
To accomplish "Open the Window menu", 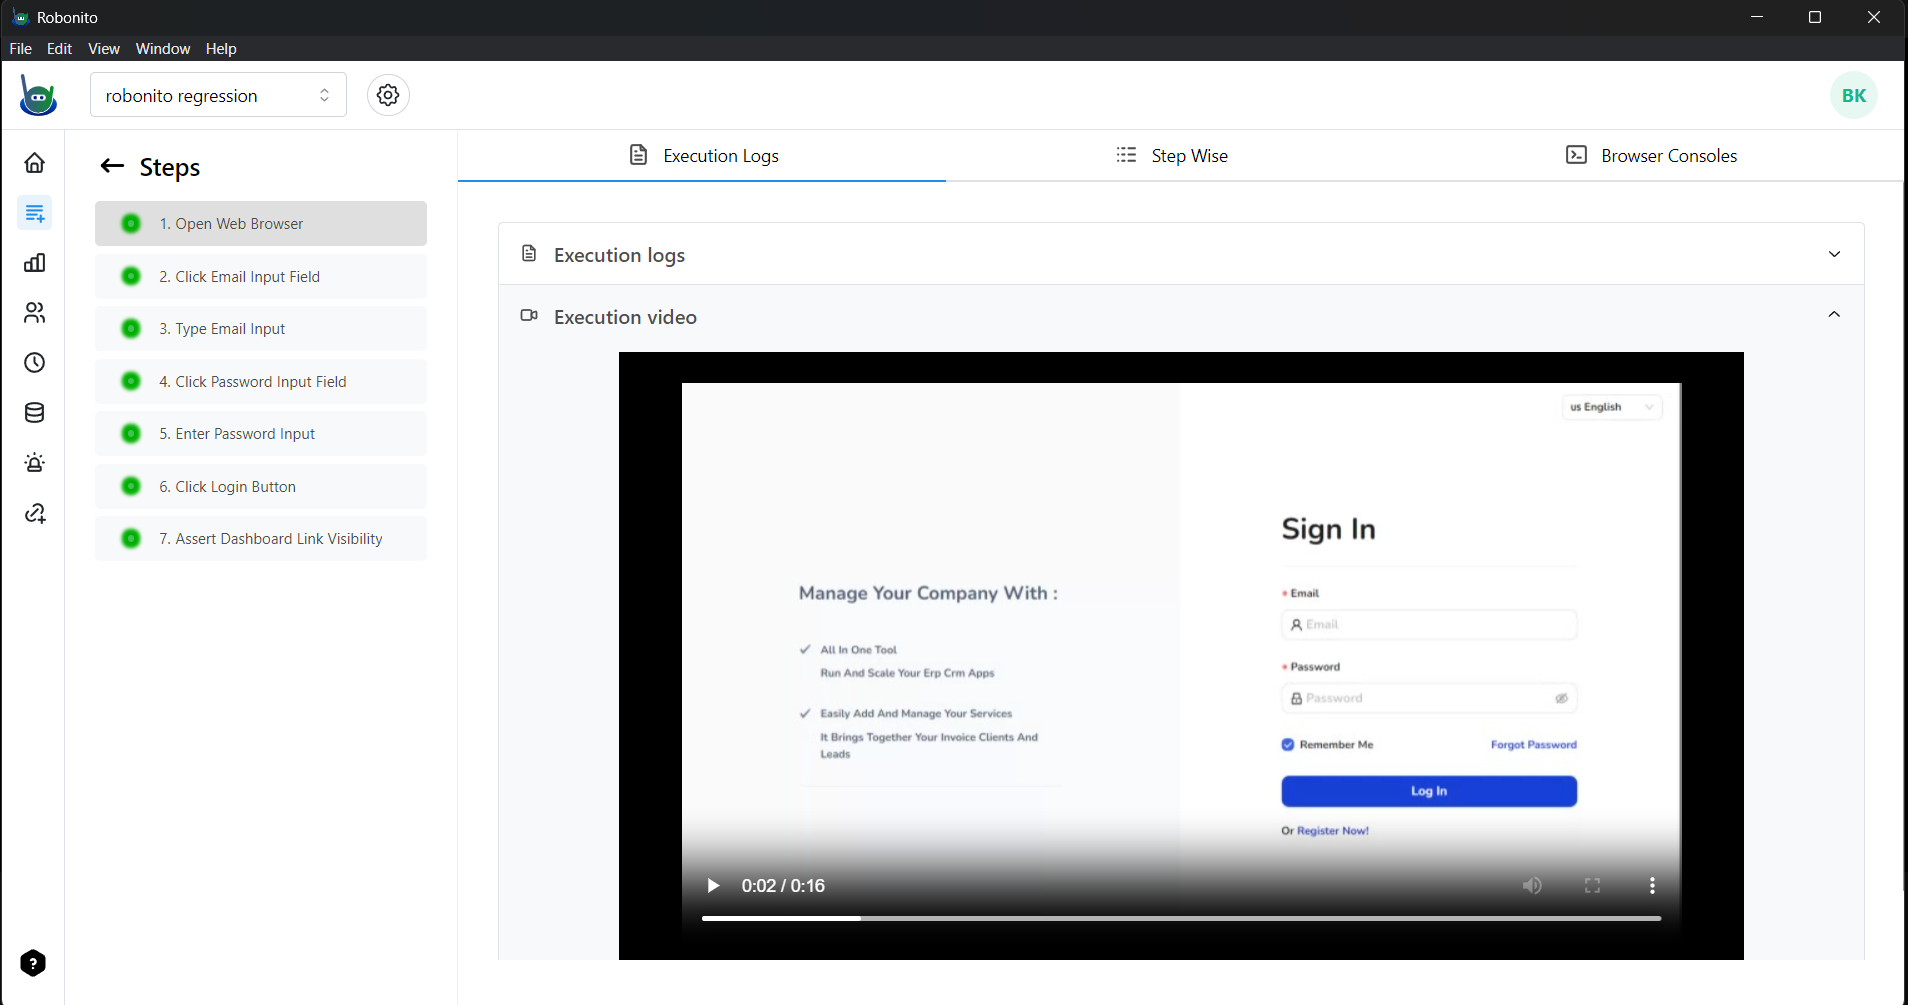I will (163, 48).
